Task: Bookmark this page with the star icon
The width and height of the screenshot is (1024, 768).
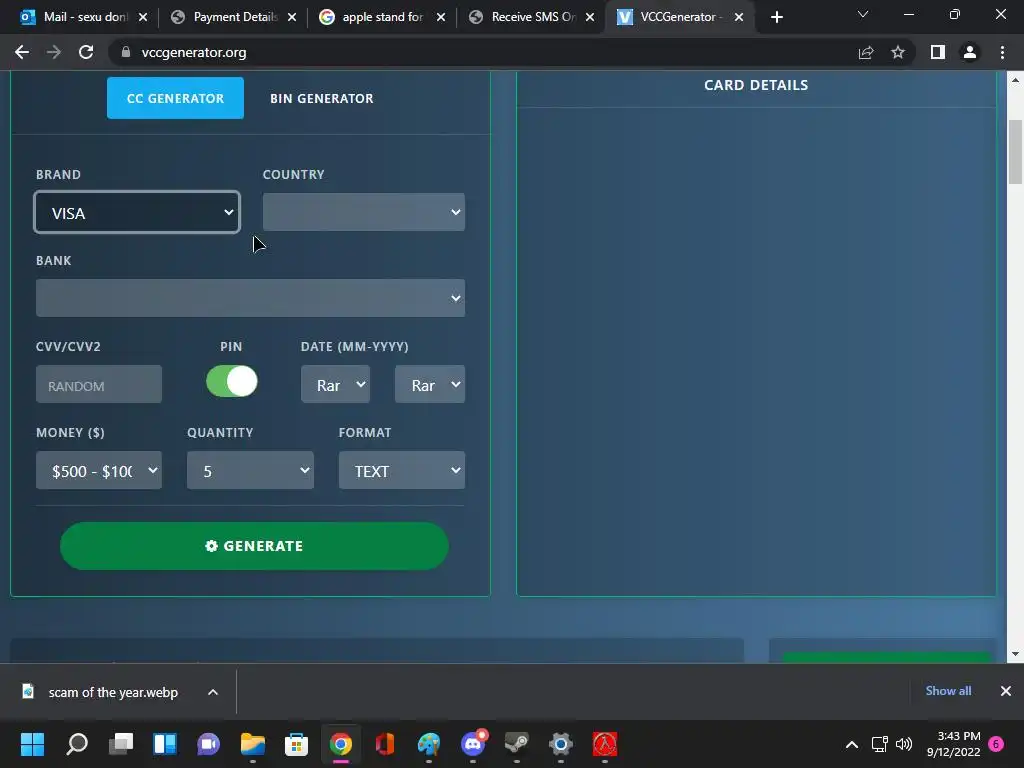Action: 898,52
